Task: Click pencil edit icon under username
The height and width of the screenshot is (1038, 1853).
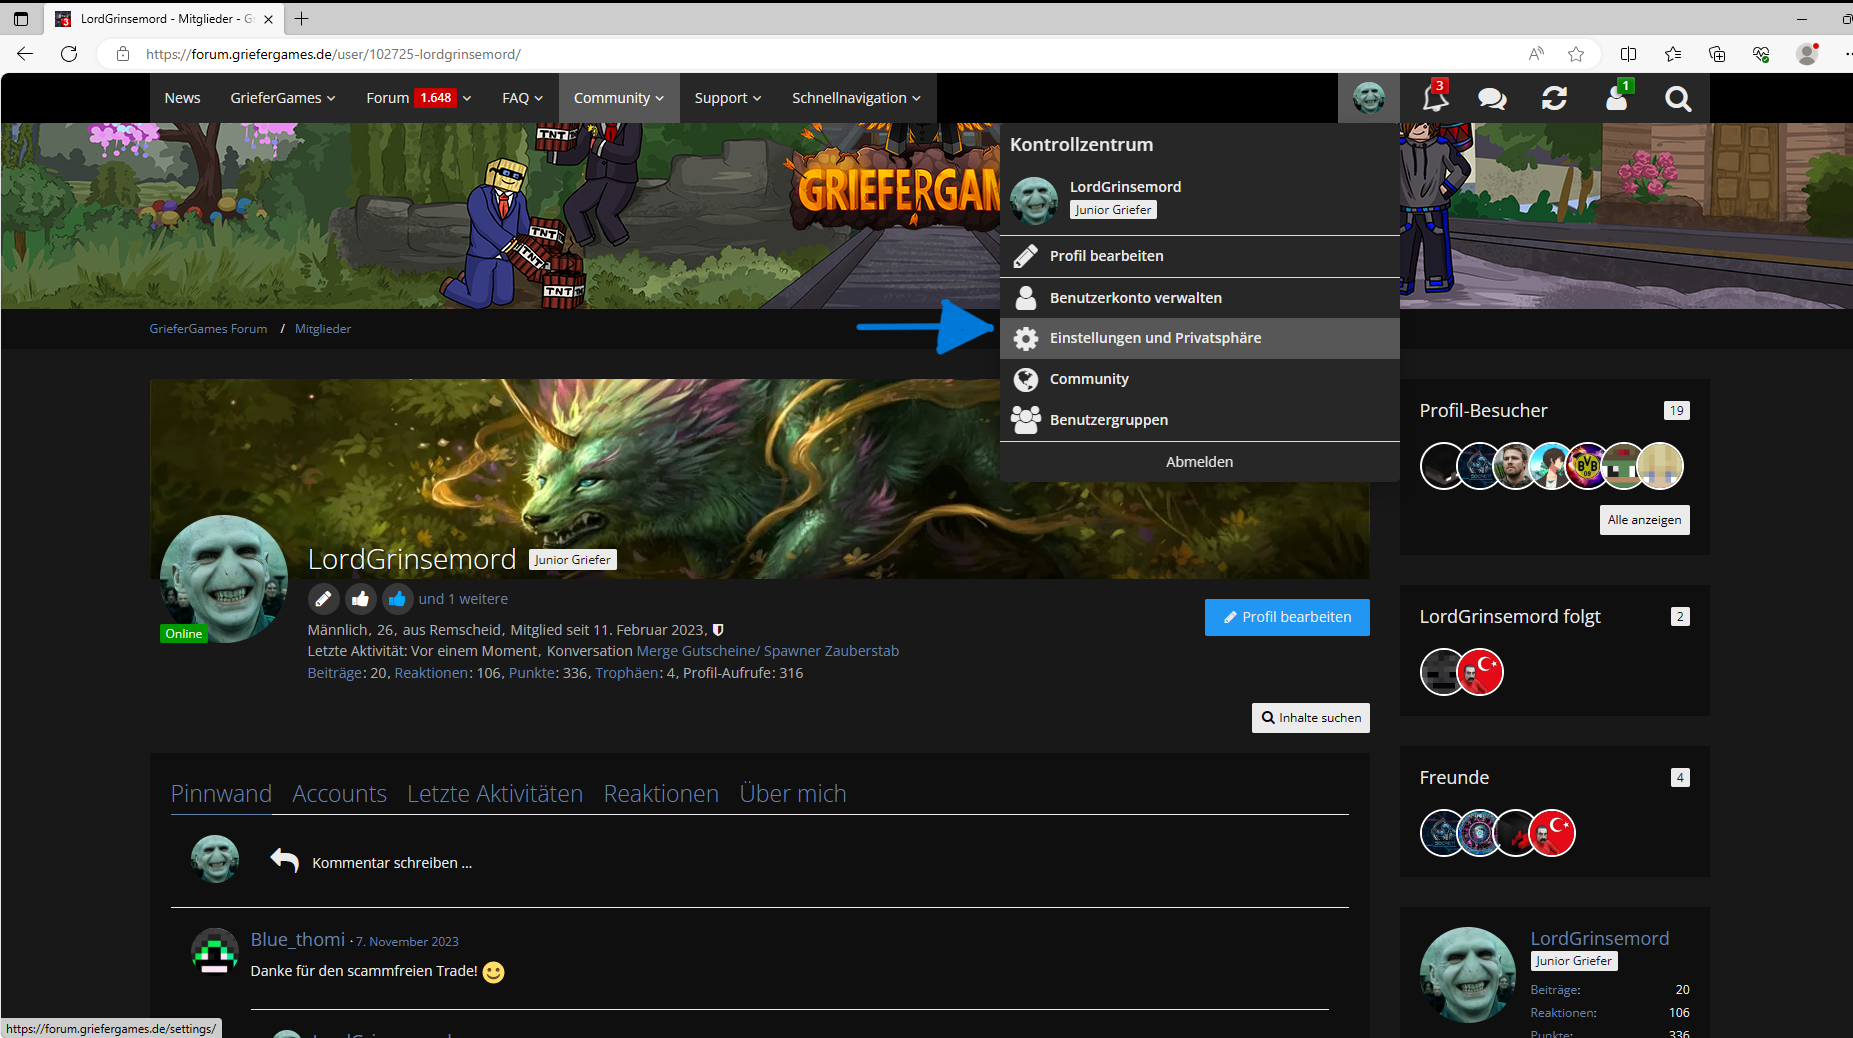Action: pos(322,599)
